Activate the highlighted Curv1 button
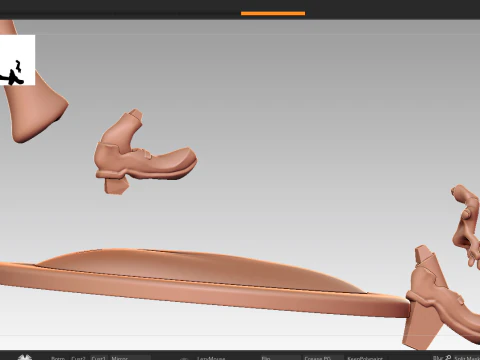 pos(99,358)
